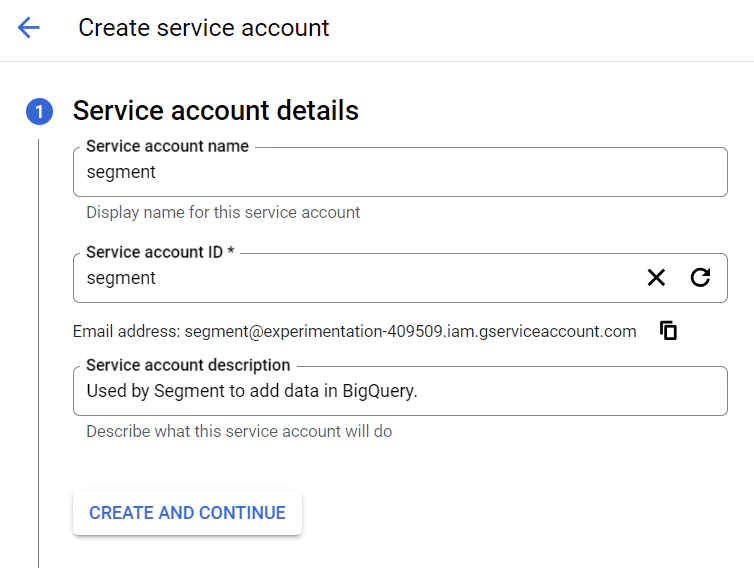754x583 pixels.
Task: Click 'Describe what this service account will do' hint
Action: (239, 432)
